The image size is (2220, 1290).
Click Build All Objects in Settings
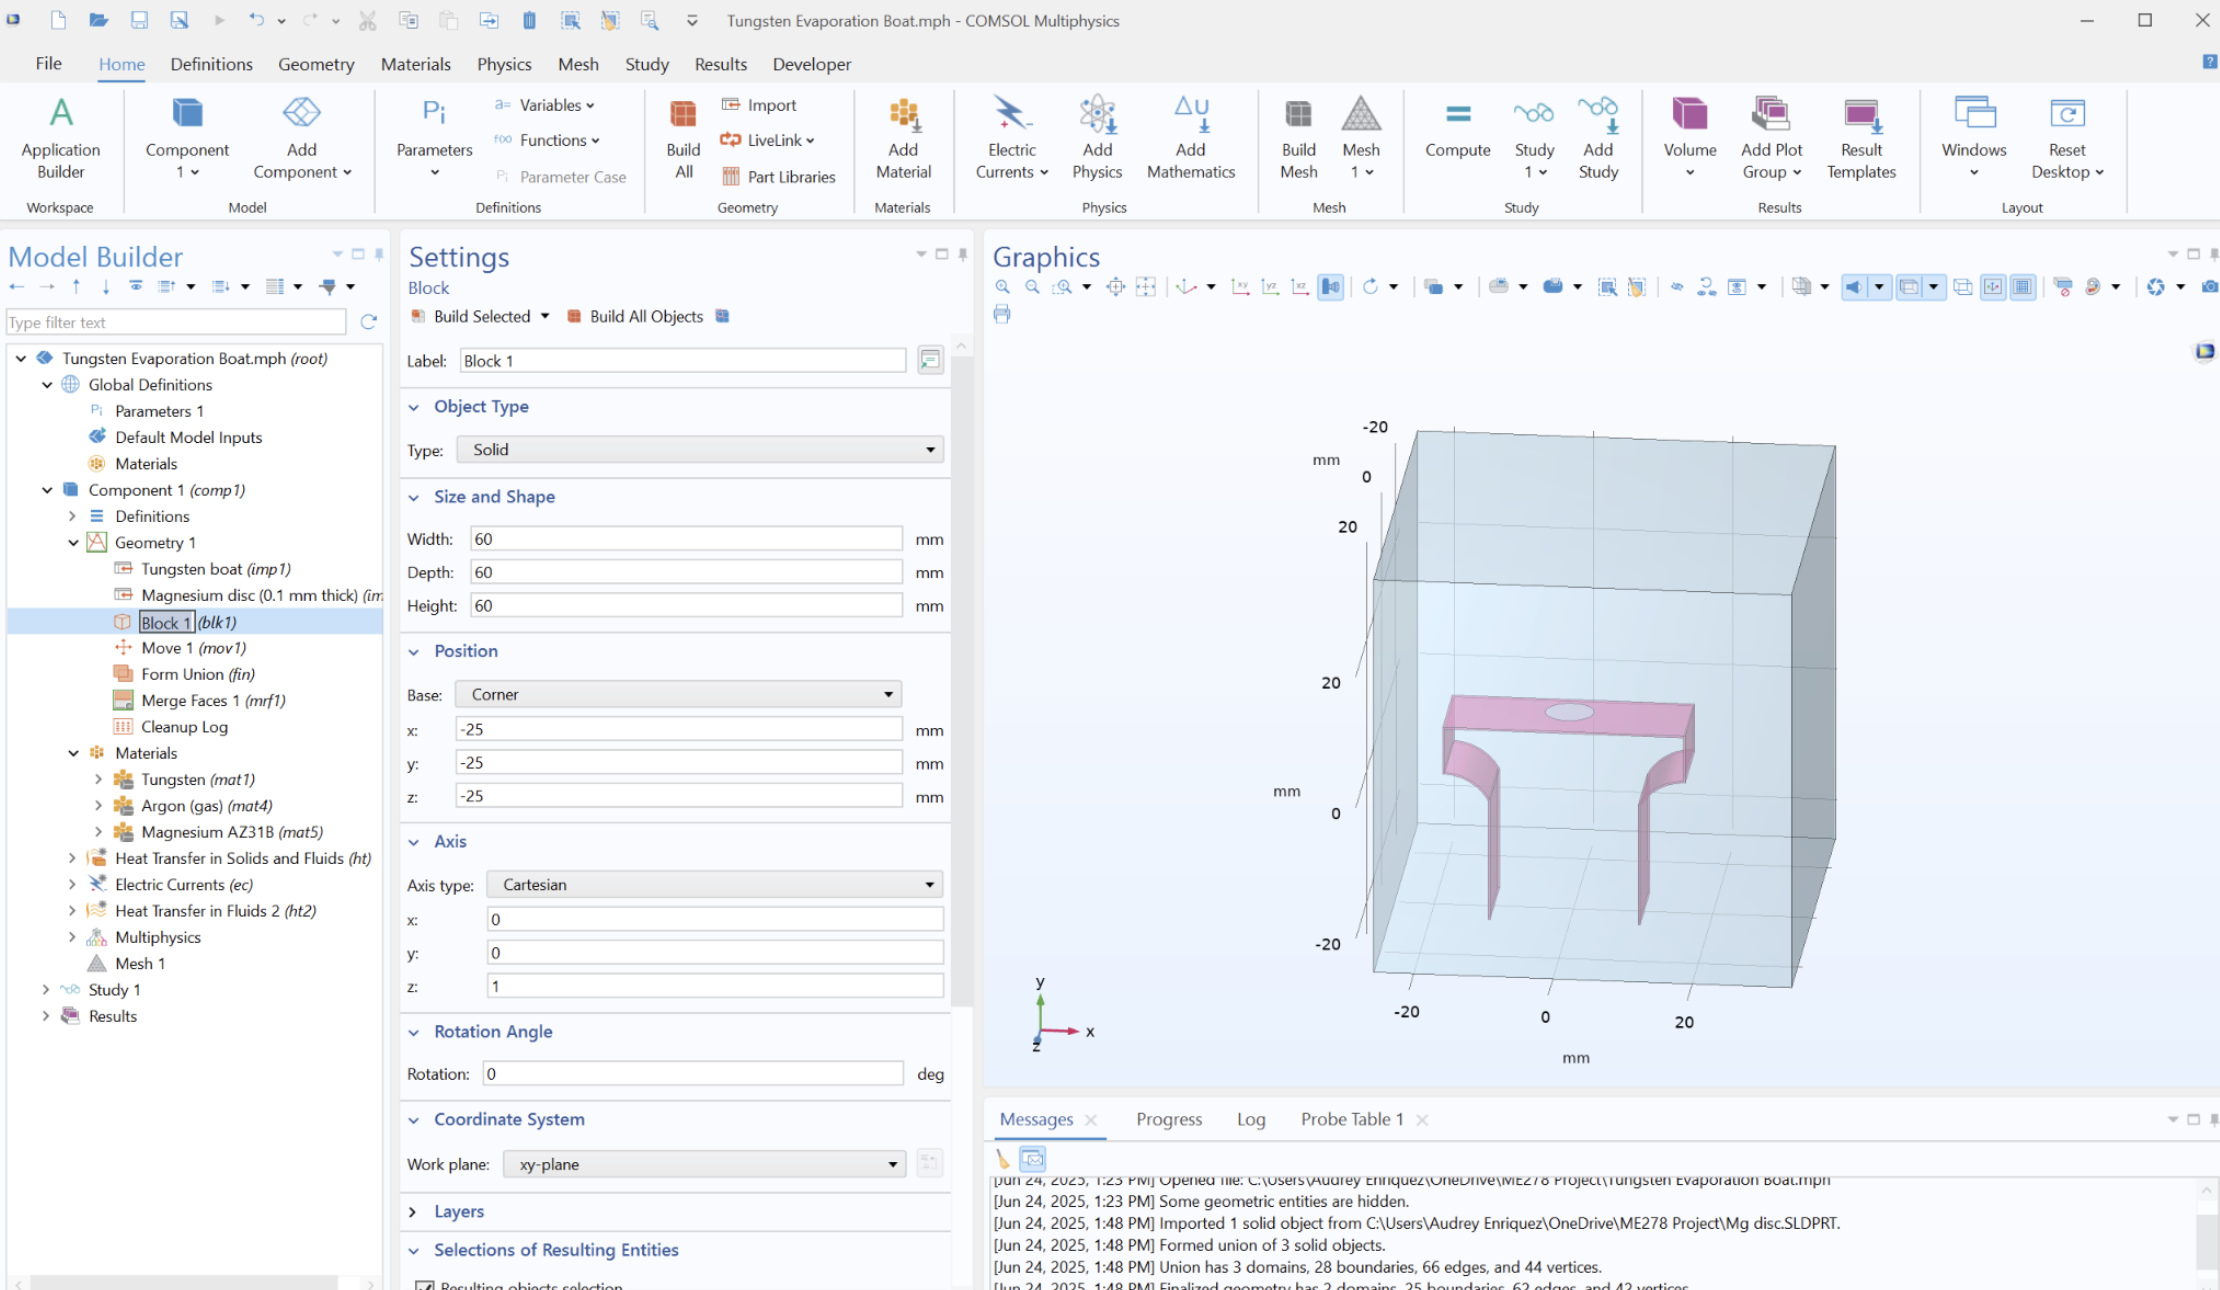pyautogui.click(x=645, y=316)
